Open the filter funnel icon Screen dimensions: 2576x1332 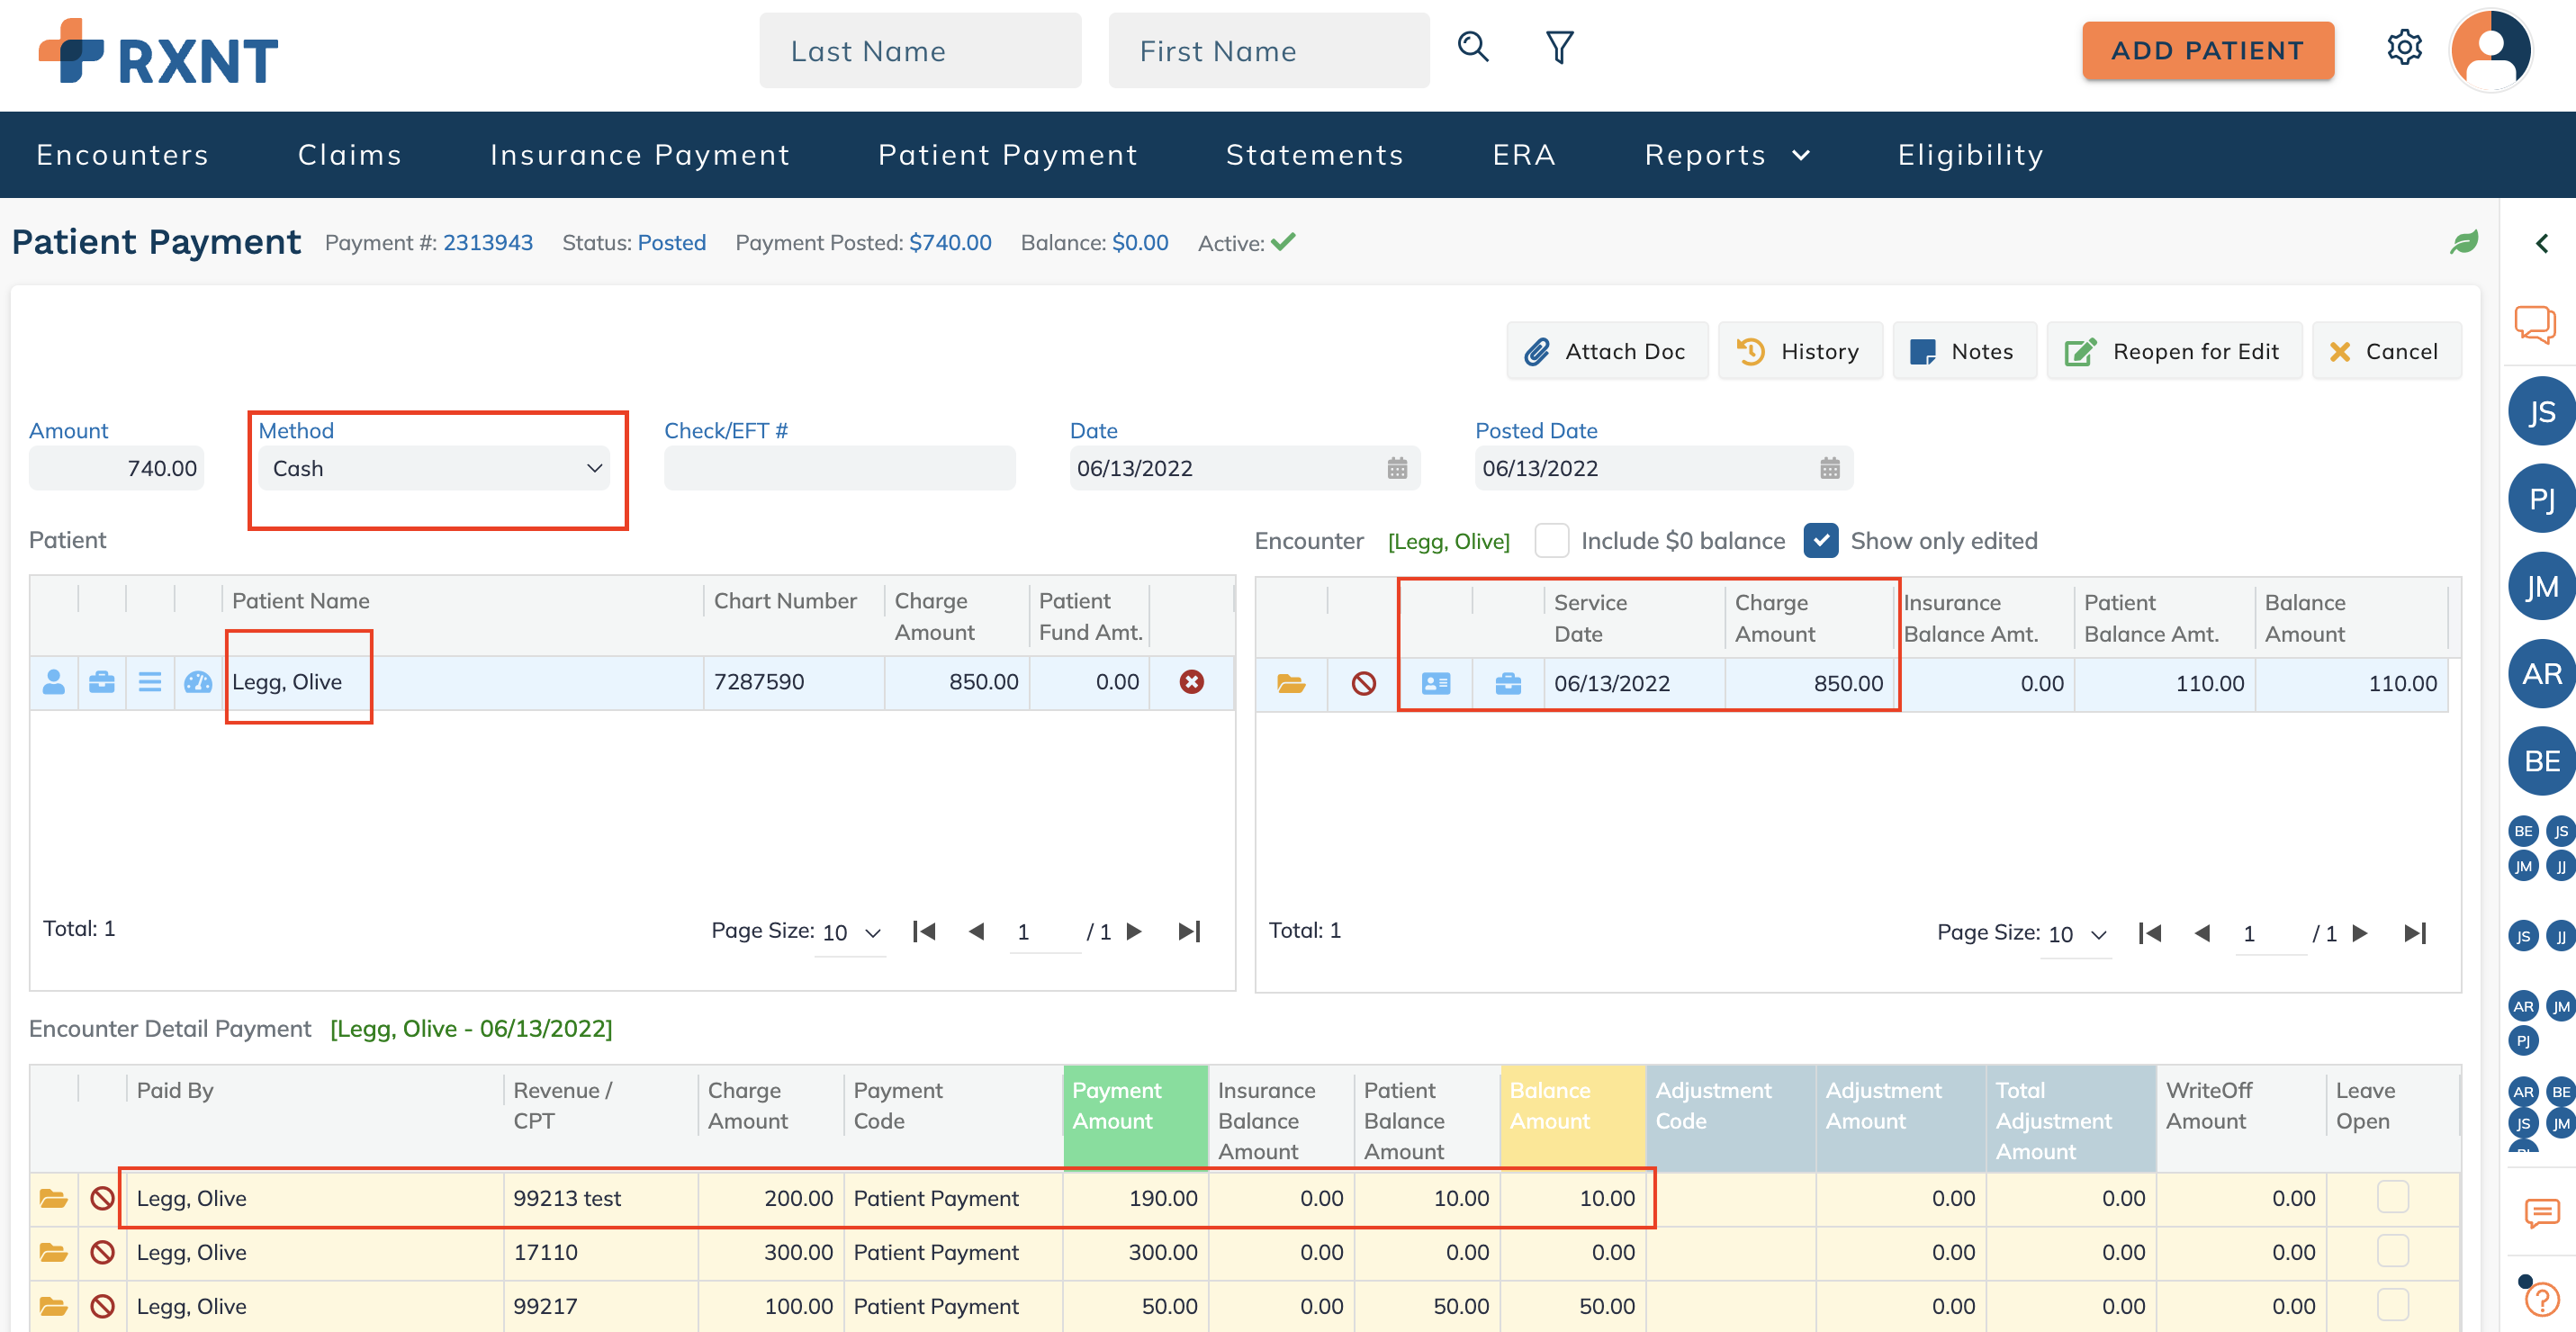[1559, 47]
